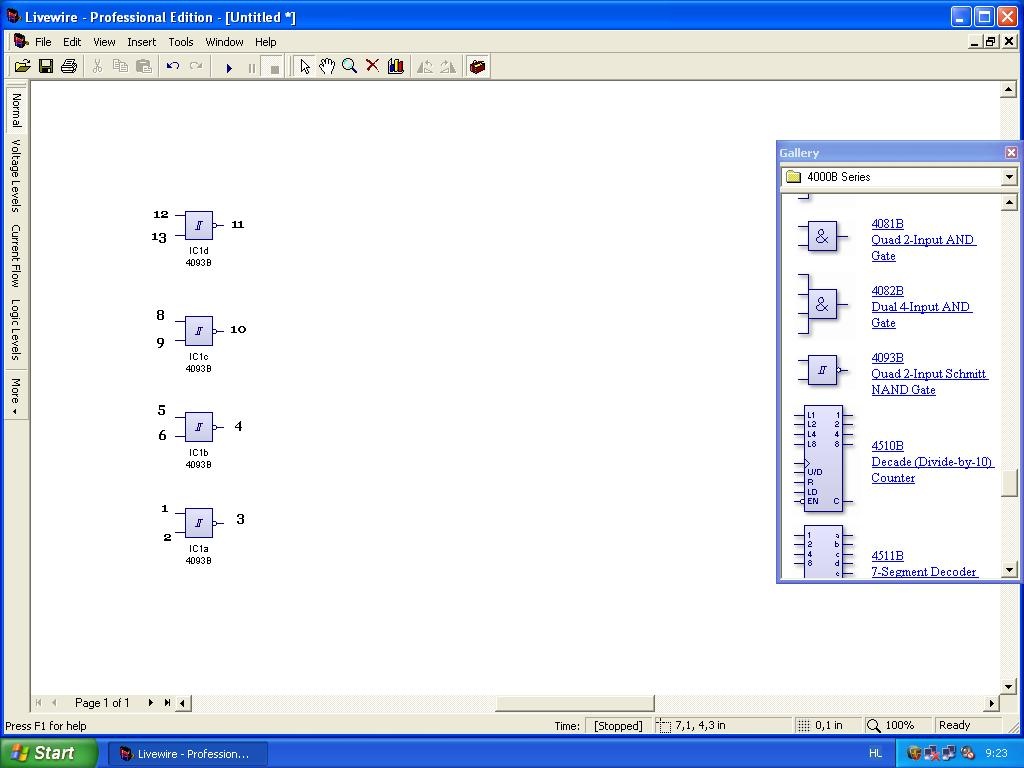
Task: Close the Gallery panel
Action: (1011, 152)
